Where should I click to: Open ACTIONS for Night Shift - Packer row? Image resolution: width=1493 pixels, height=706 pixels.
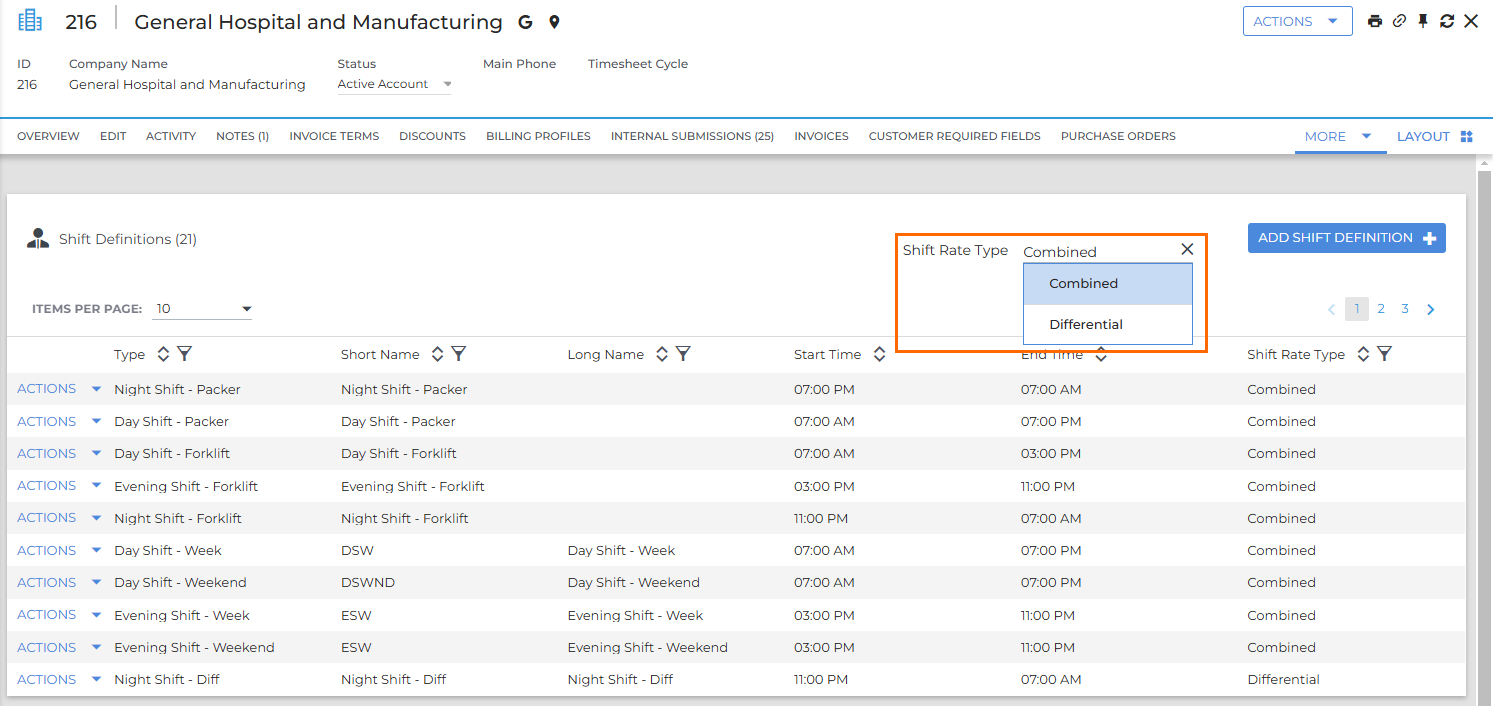pos(59,389)
